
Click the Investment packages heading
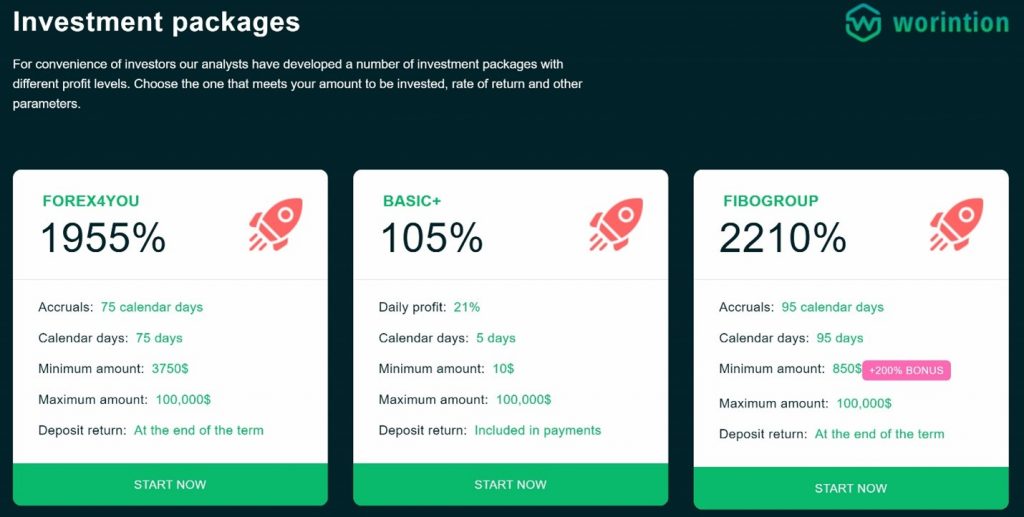(157, 22)
